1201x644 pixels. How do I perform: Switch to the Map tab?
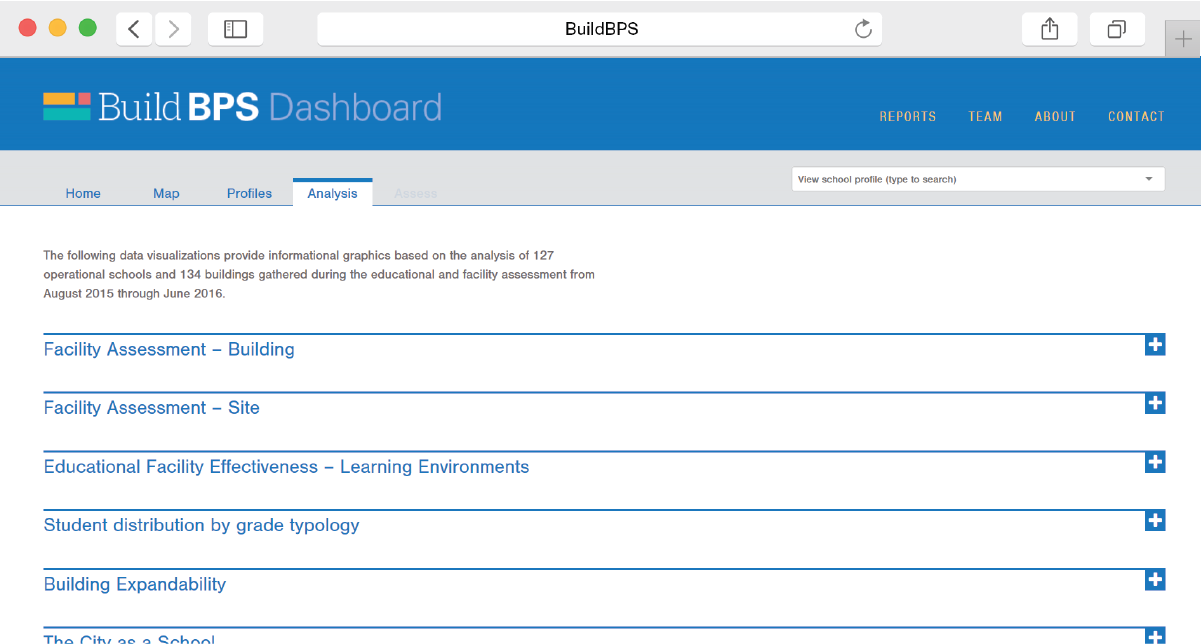pyautogui.click(x=166, y=193)
